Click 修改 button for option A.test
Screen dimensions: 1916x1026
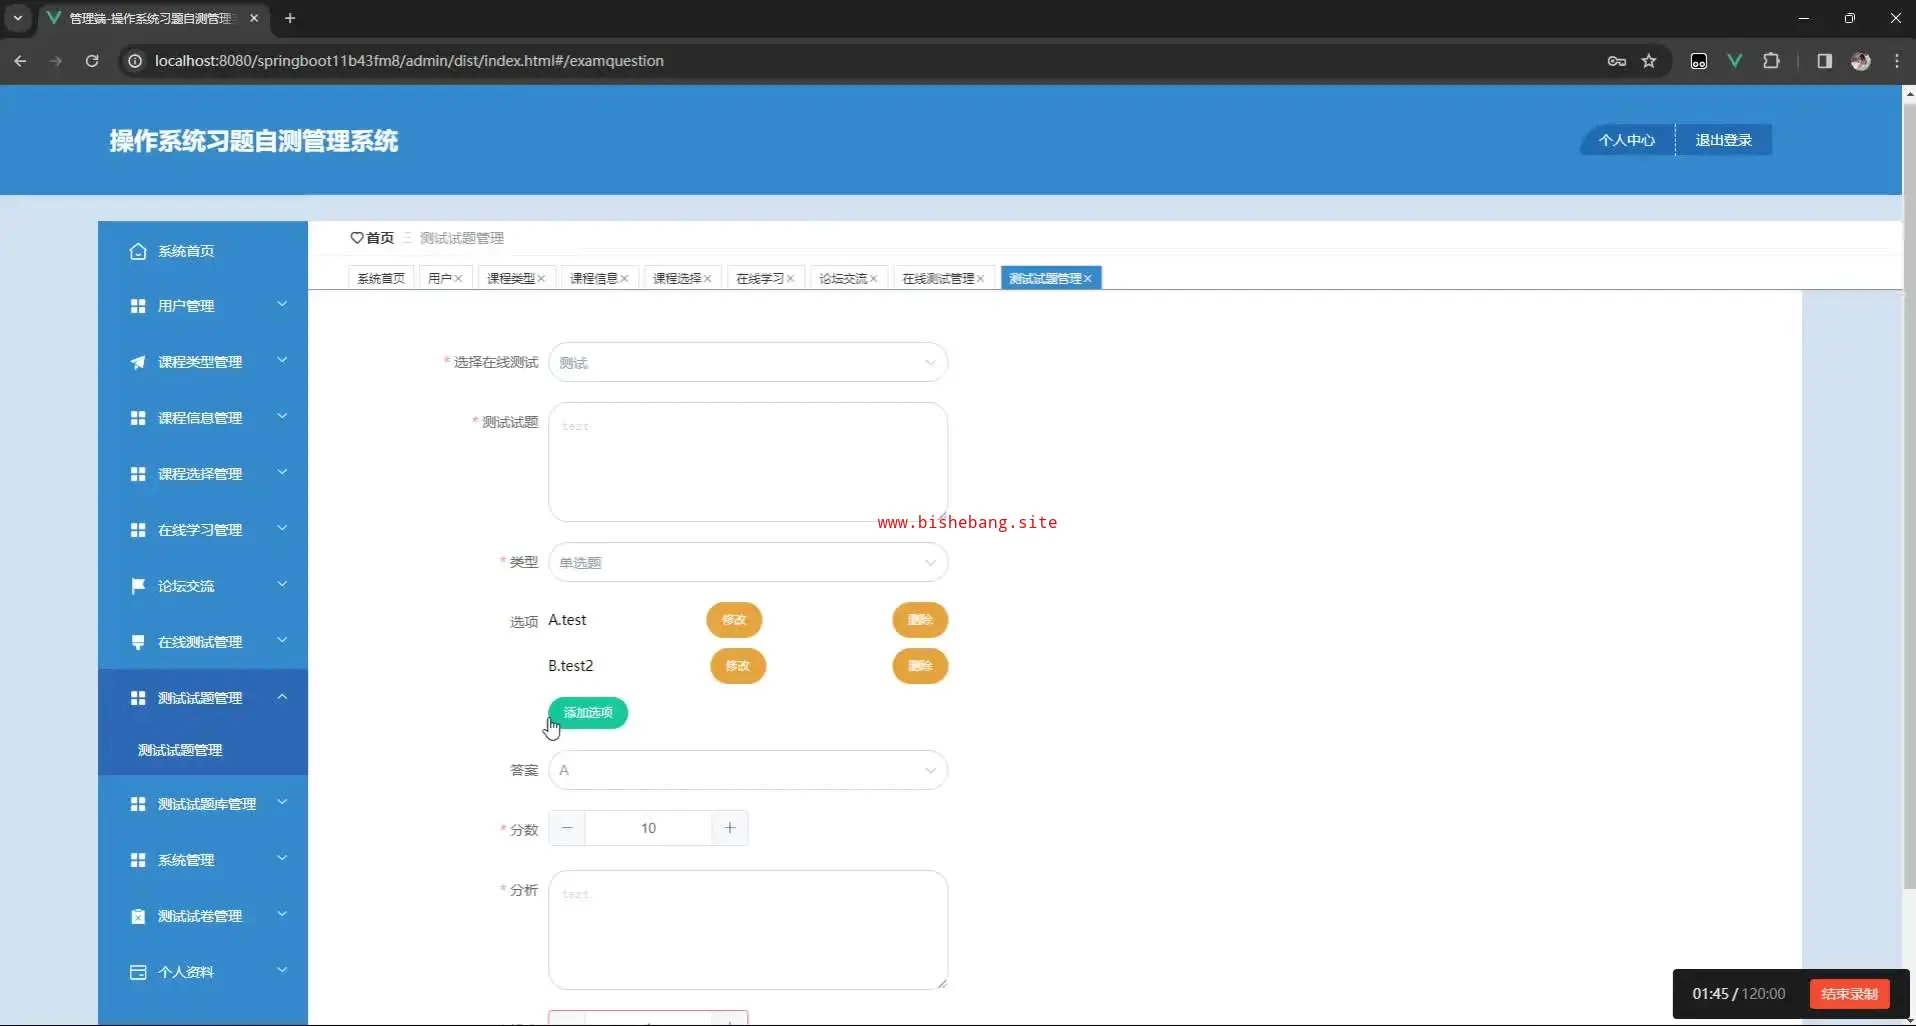[734, 620]
